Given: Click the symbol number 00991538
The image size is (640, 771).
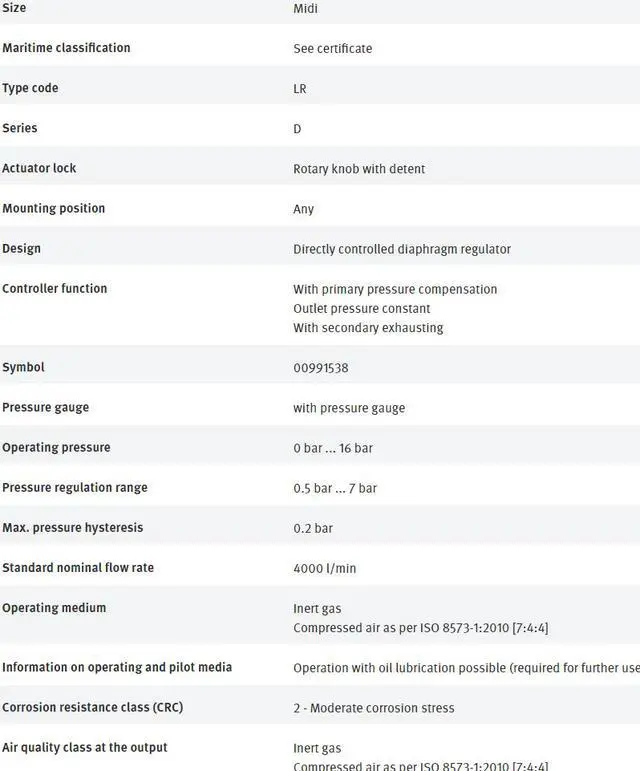Looking at the screenshot, I should 320,368.
